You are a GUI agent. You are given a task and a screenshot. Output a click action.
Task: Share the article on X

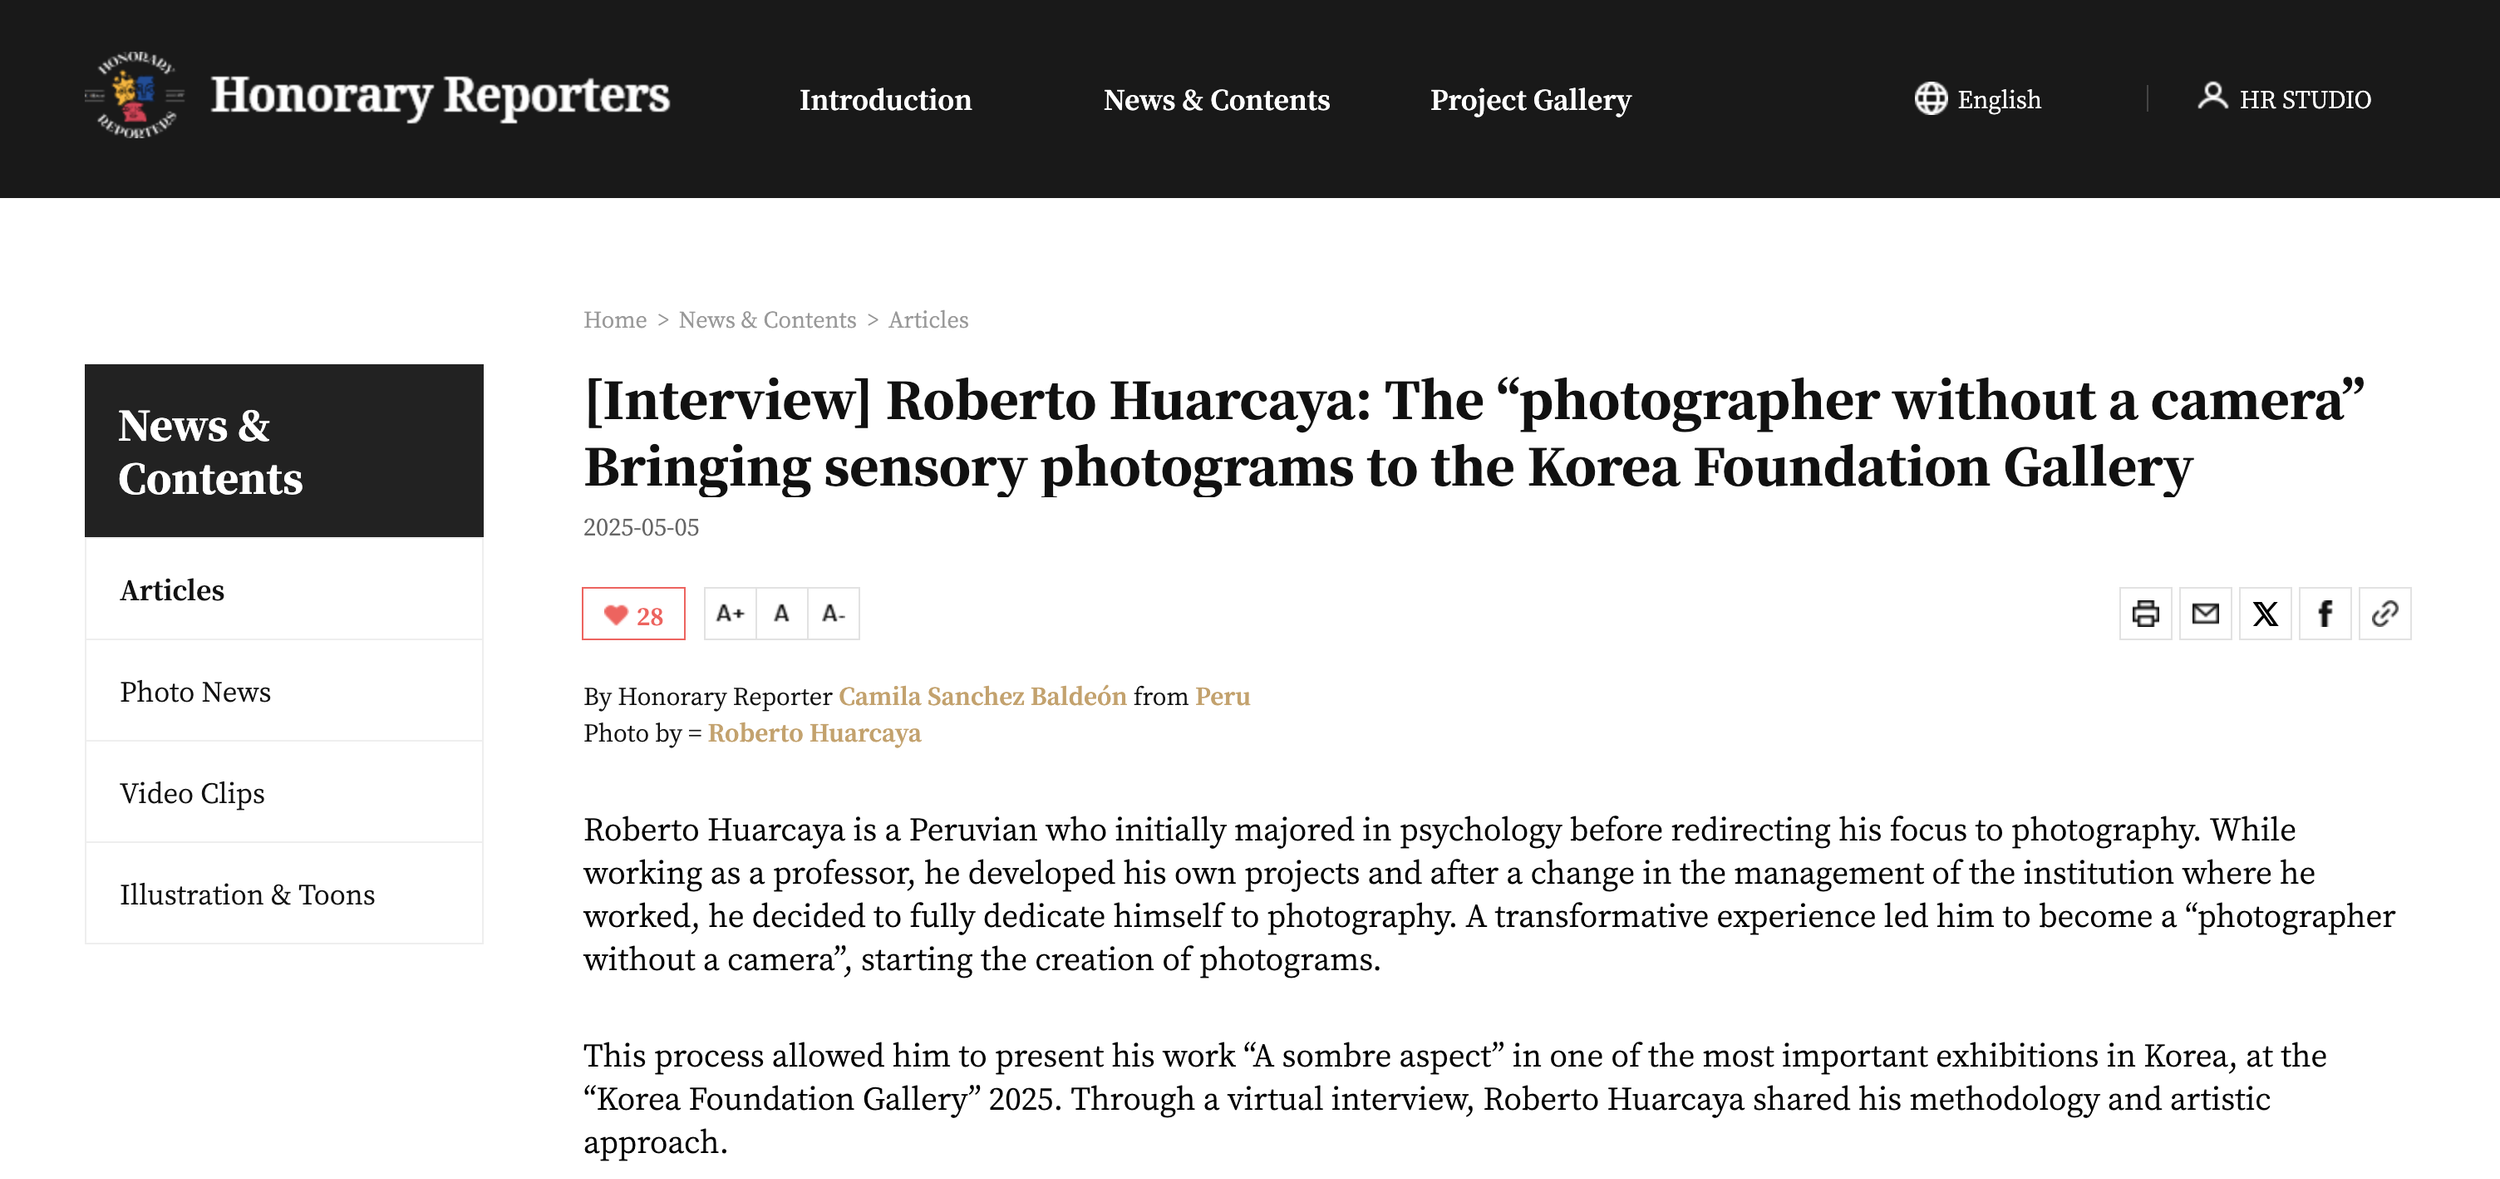pos(2266,614)
